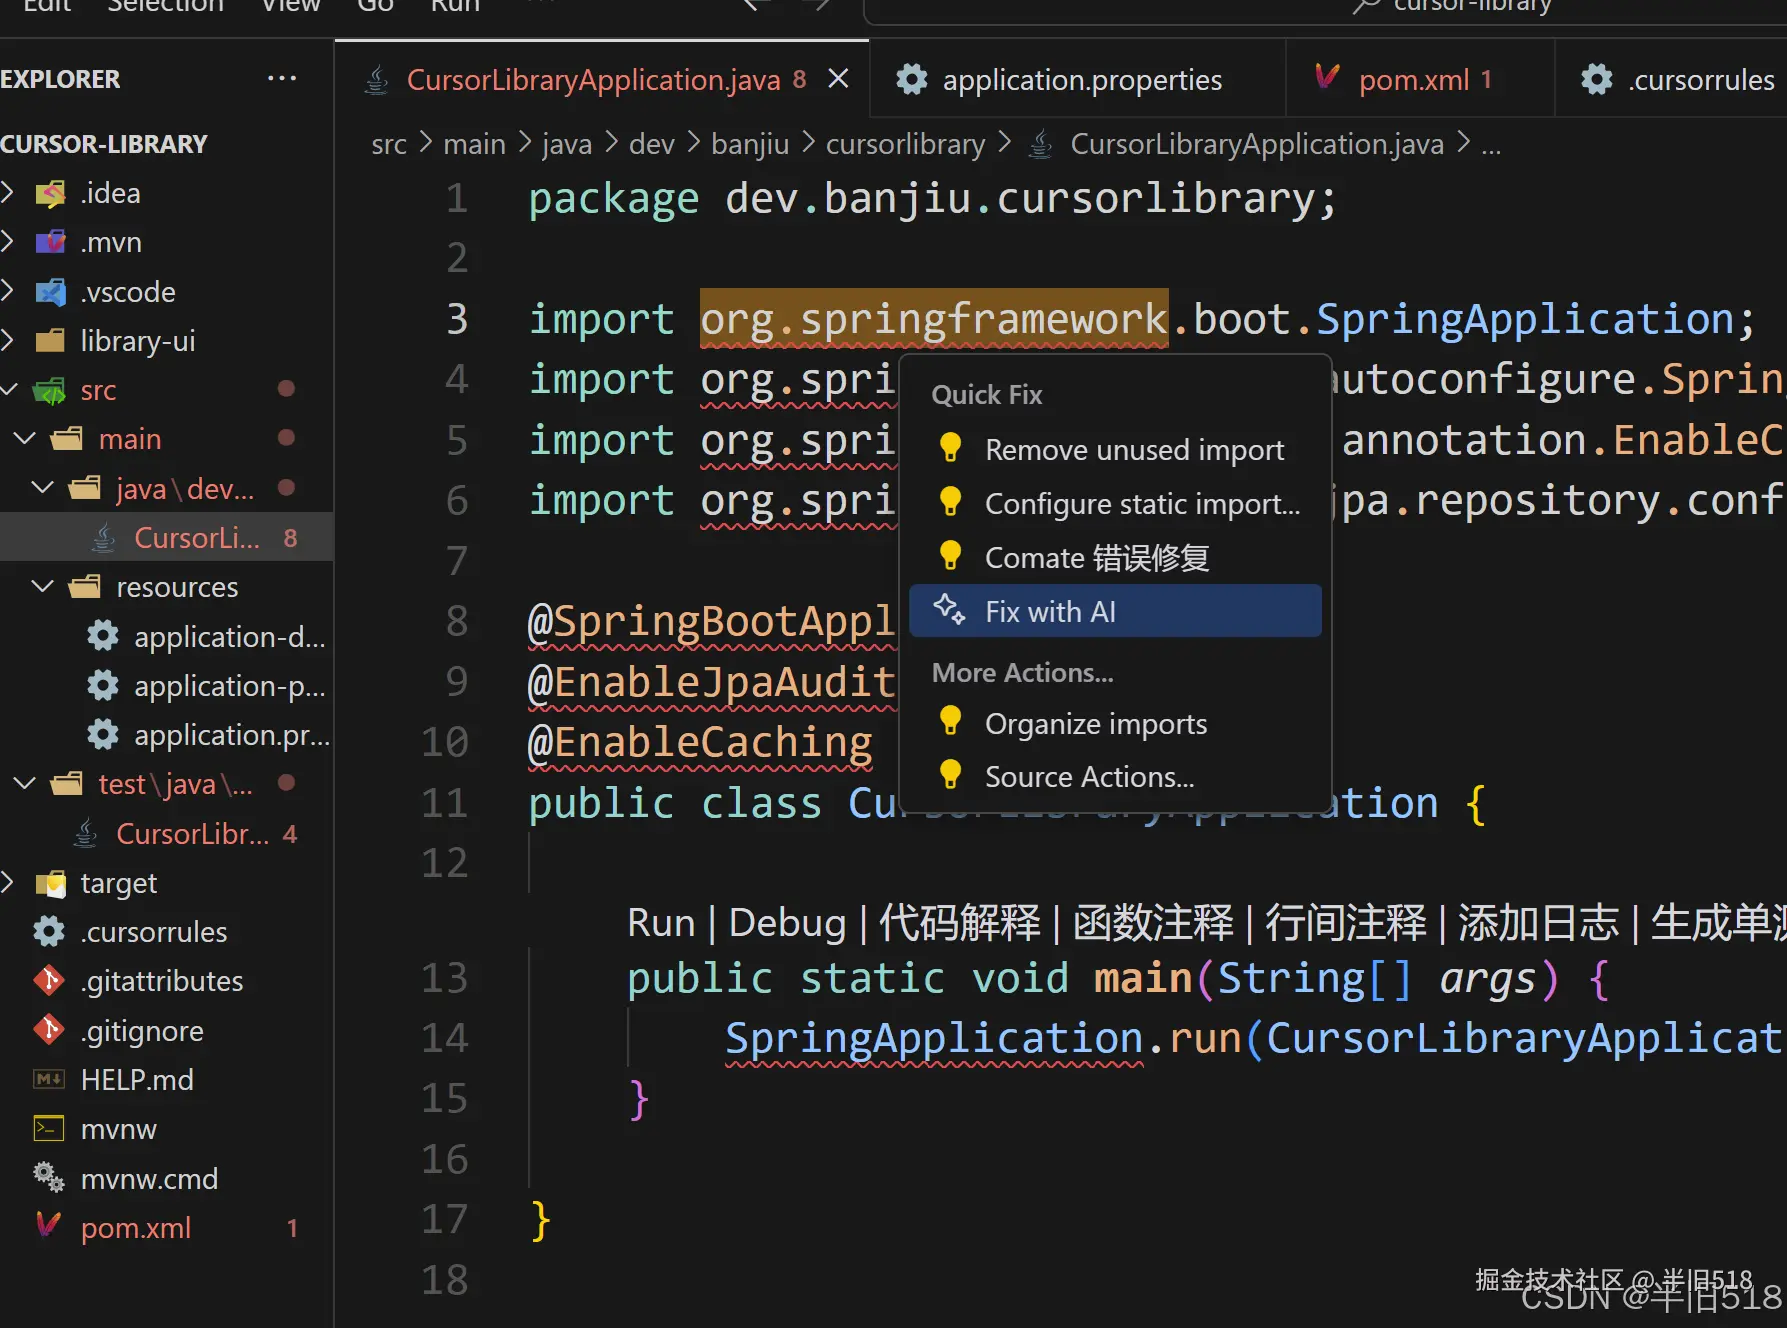Image resolution: width=1787 pixels, height=1328 pixels.
Task: Click the gear icon on application.properties tab
Action: [x=911, y=79]
